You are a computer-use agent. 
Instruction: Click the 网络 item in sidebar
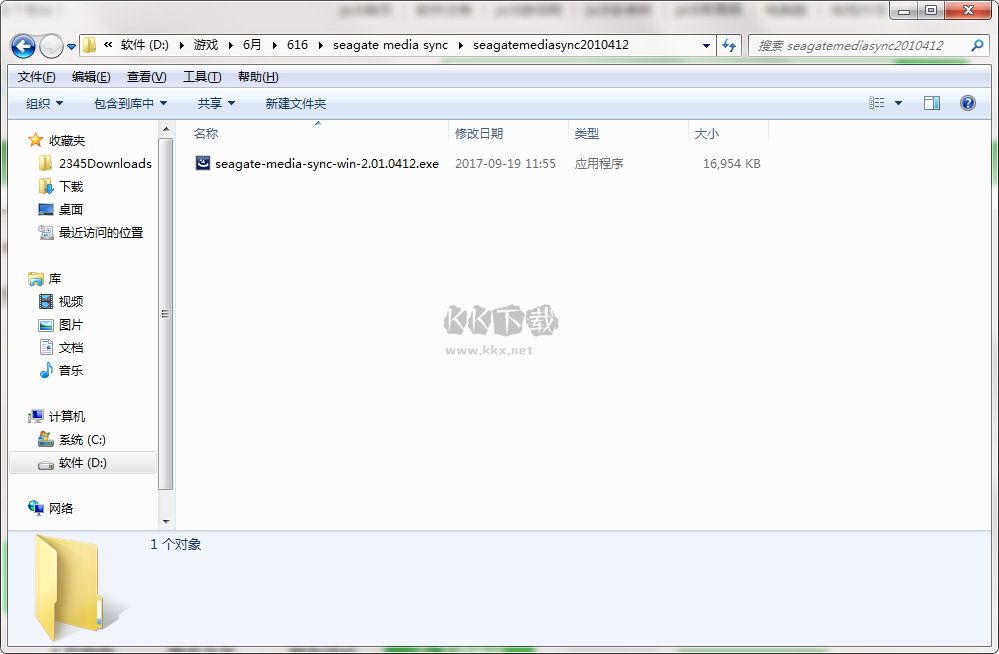(62, 508)
